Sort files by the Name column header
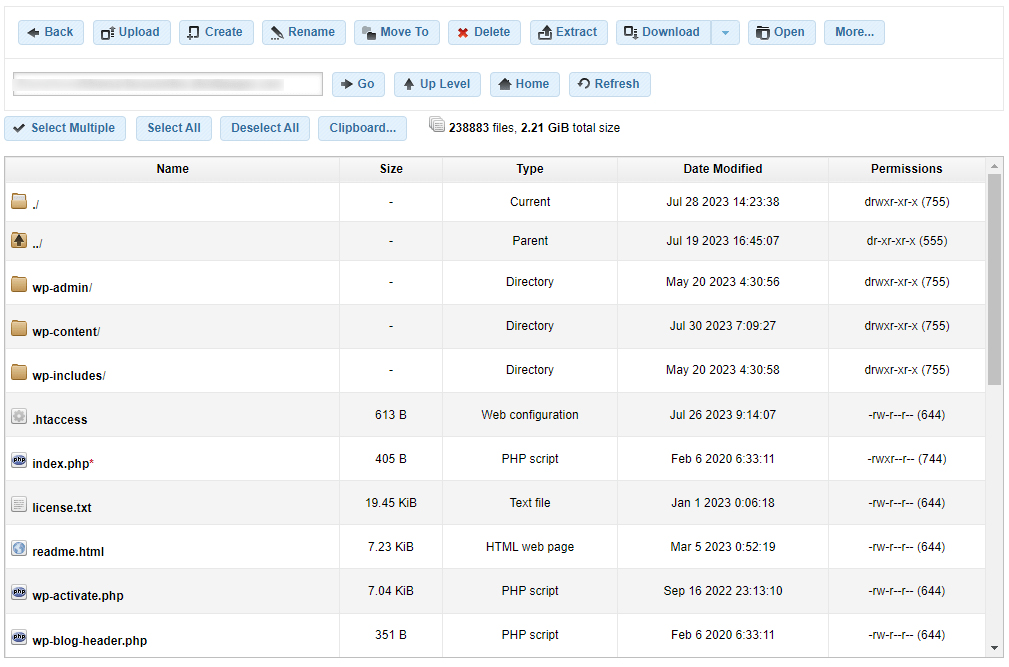 pos(171,169)
